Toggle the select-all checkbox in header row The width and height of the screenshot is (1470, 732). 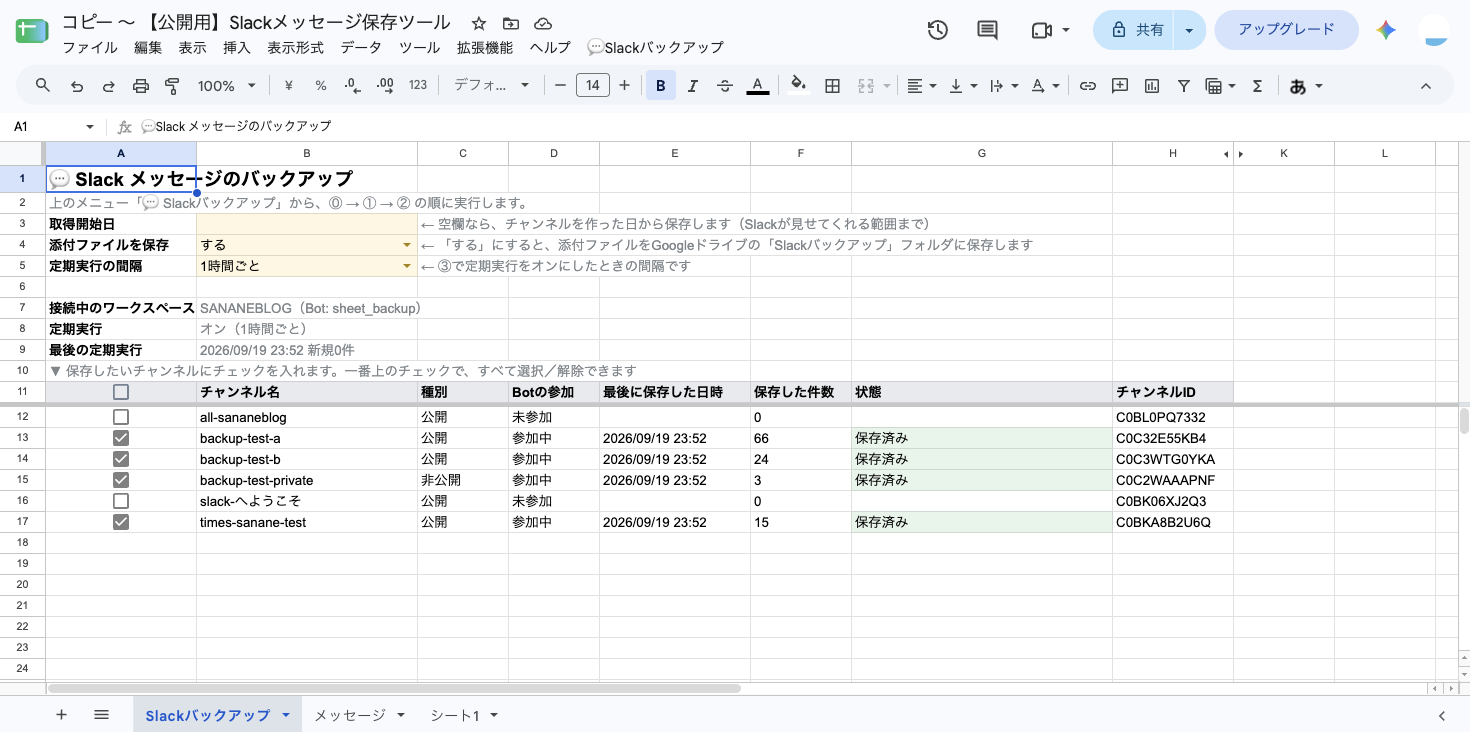pos(121,392)
